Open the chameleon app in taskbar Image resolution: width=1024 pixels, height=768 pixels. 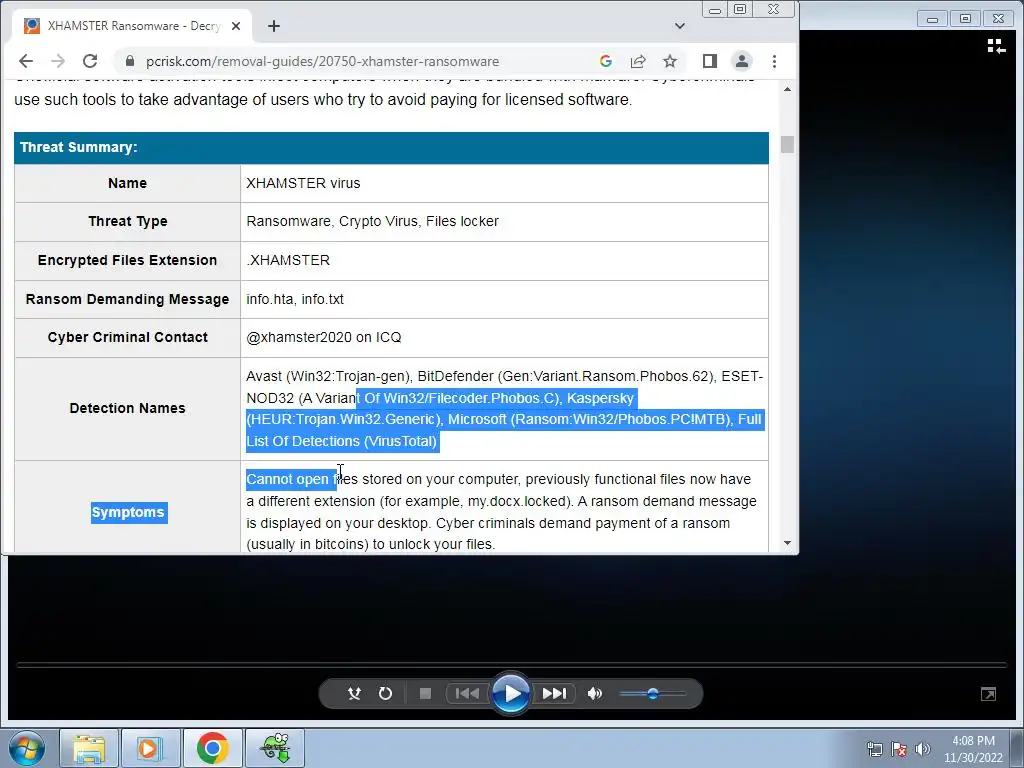[275, 748]
